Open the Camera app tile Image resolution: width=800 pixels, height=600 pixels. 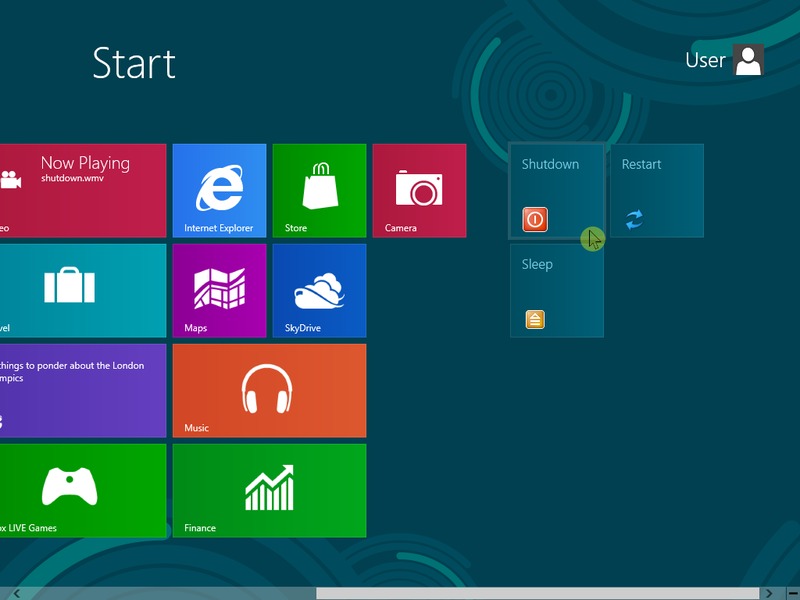coord(419,190)
